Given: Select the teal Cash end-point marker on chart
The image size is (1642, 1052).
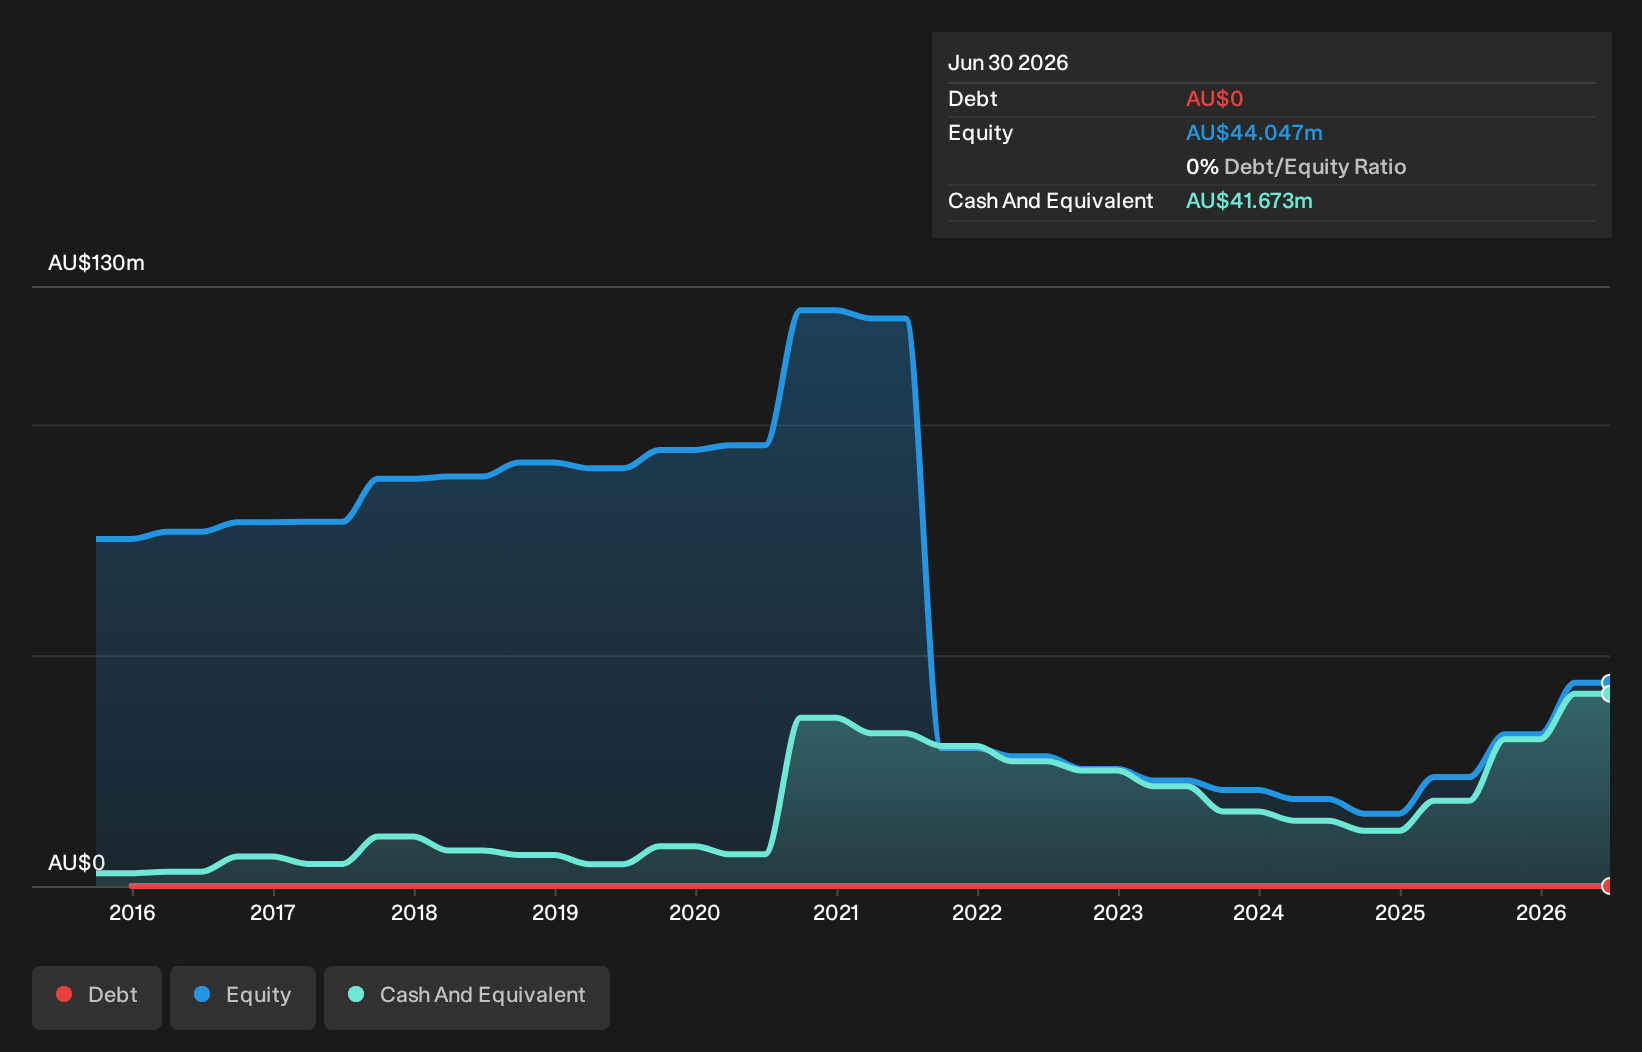Looking at the screenshot, I should point(1608,693).
